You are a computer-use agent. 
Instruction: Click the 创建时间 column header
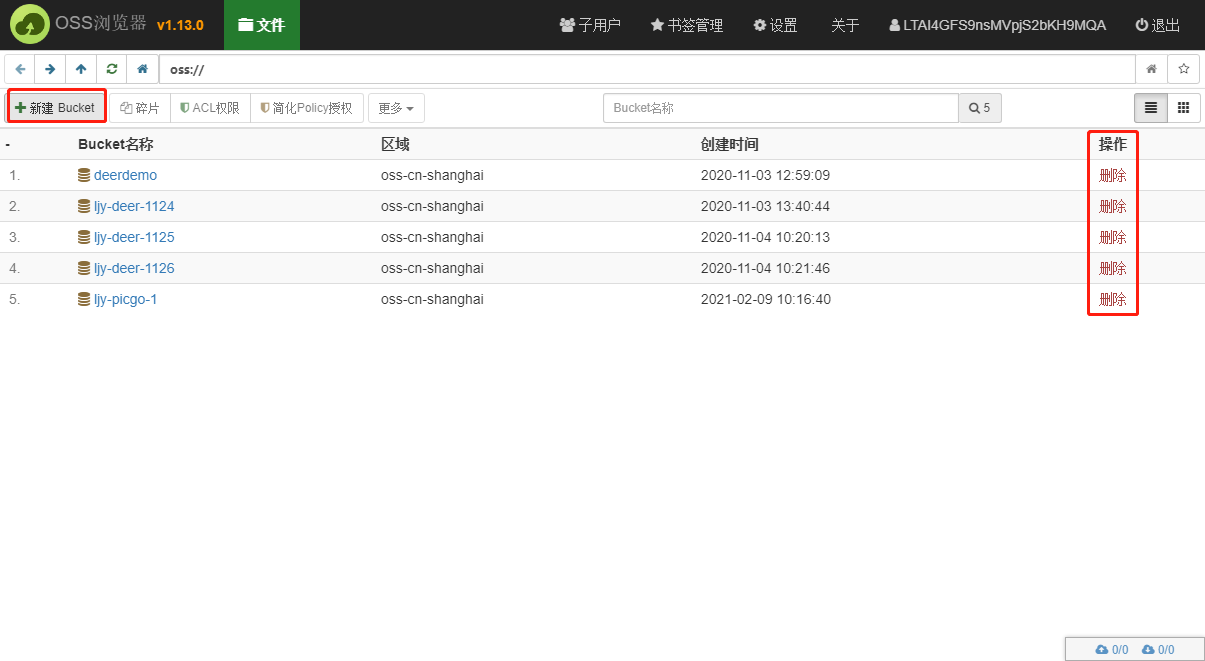pyautogui.click(x=729, y=144)
